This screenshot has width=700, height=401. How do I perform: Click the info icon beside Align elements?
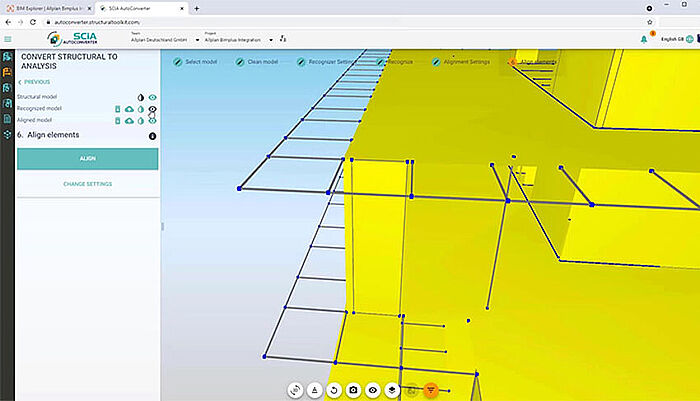coord(152,135)
